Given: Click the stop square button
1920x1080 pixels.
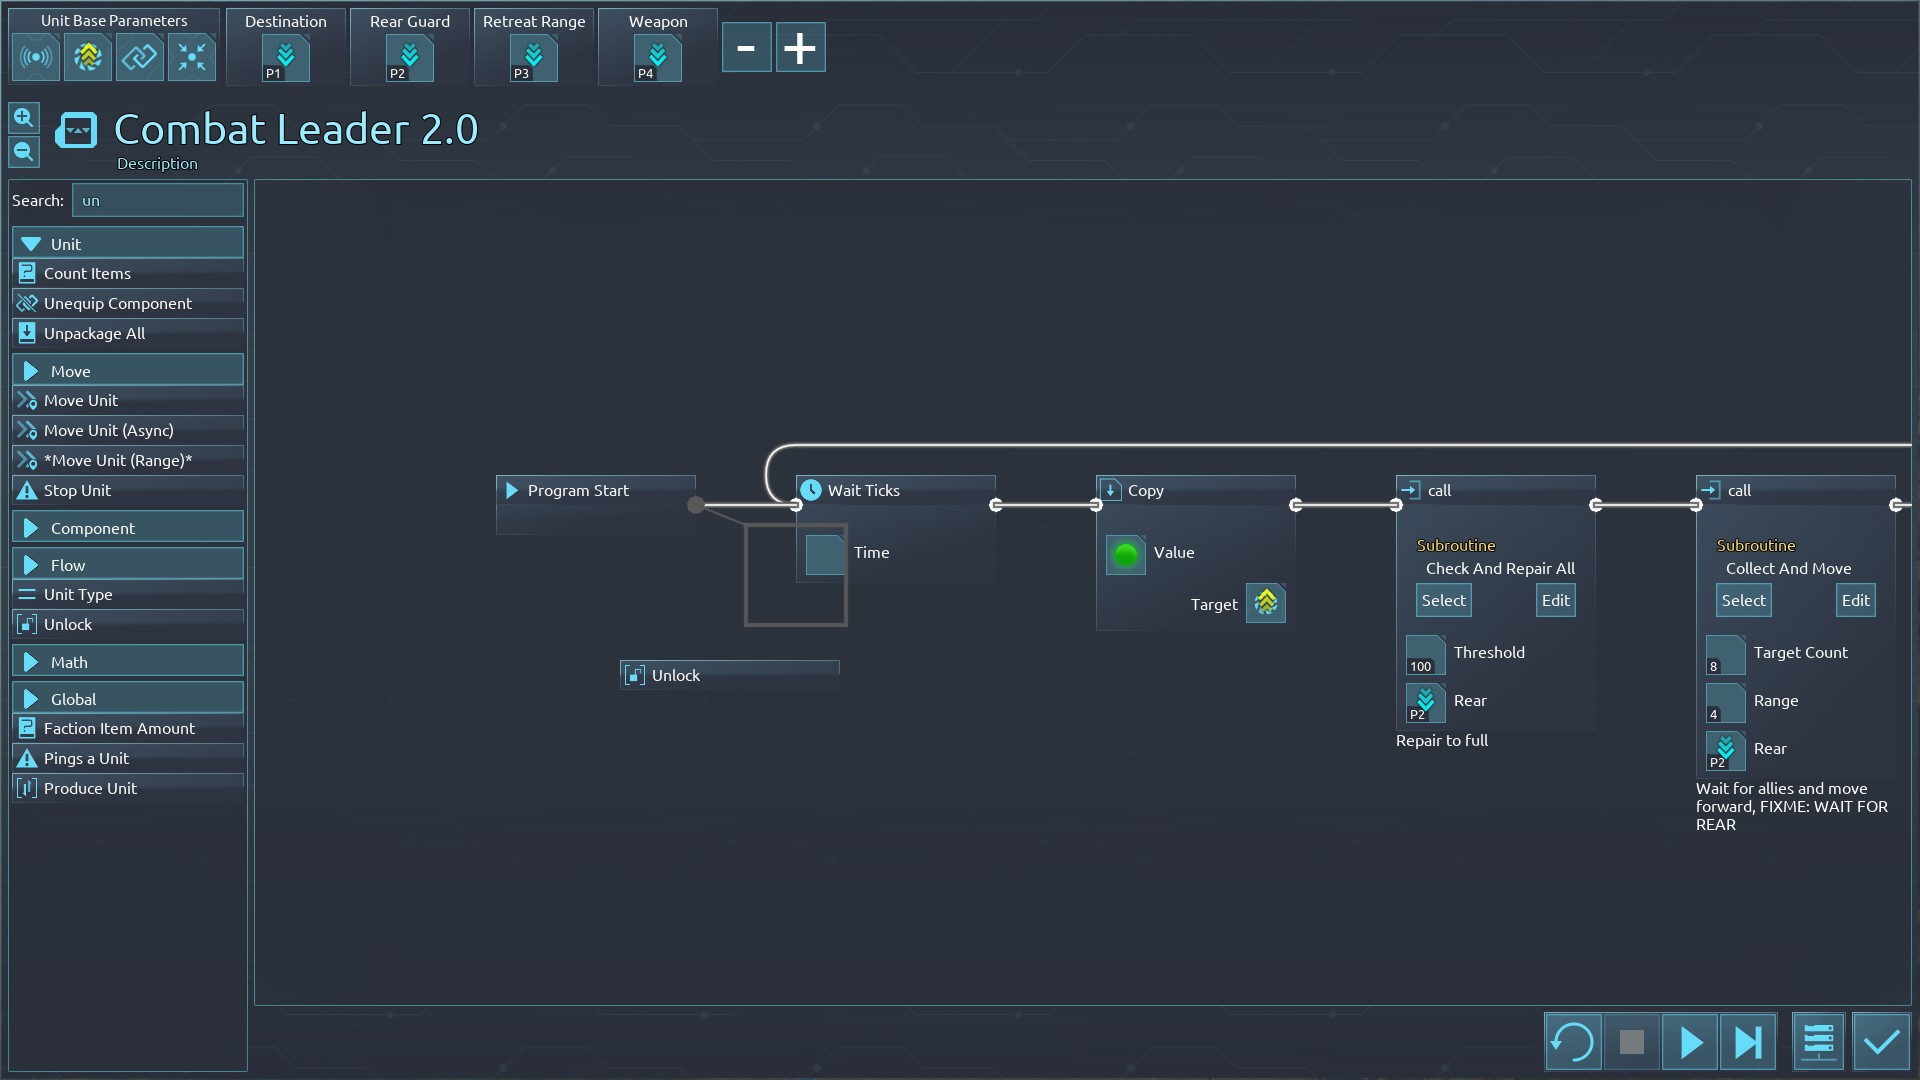Looking at the screenshot, I should pyautogui.click(x=1631, y=1042).
